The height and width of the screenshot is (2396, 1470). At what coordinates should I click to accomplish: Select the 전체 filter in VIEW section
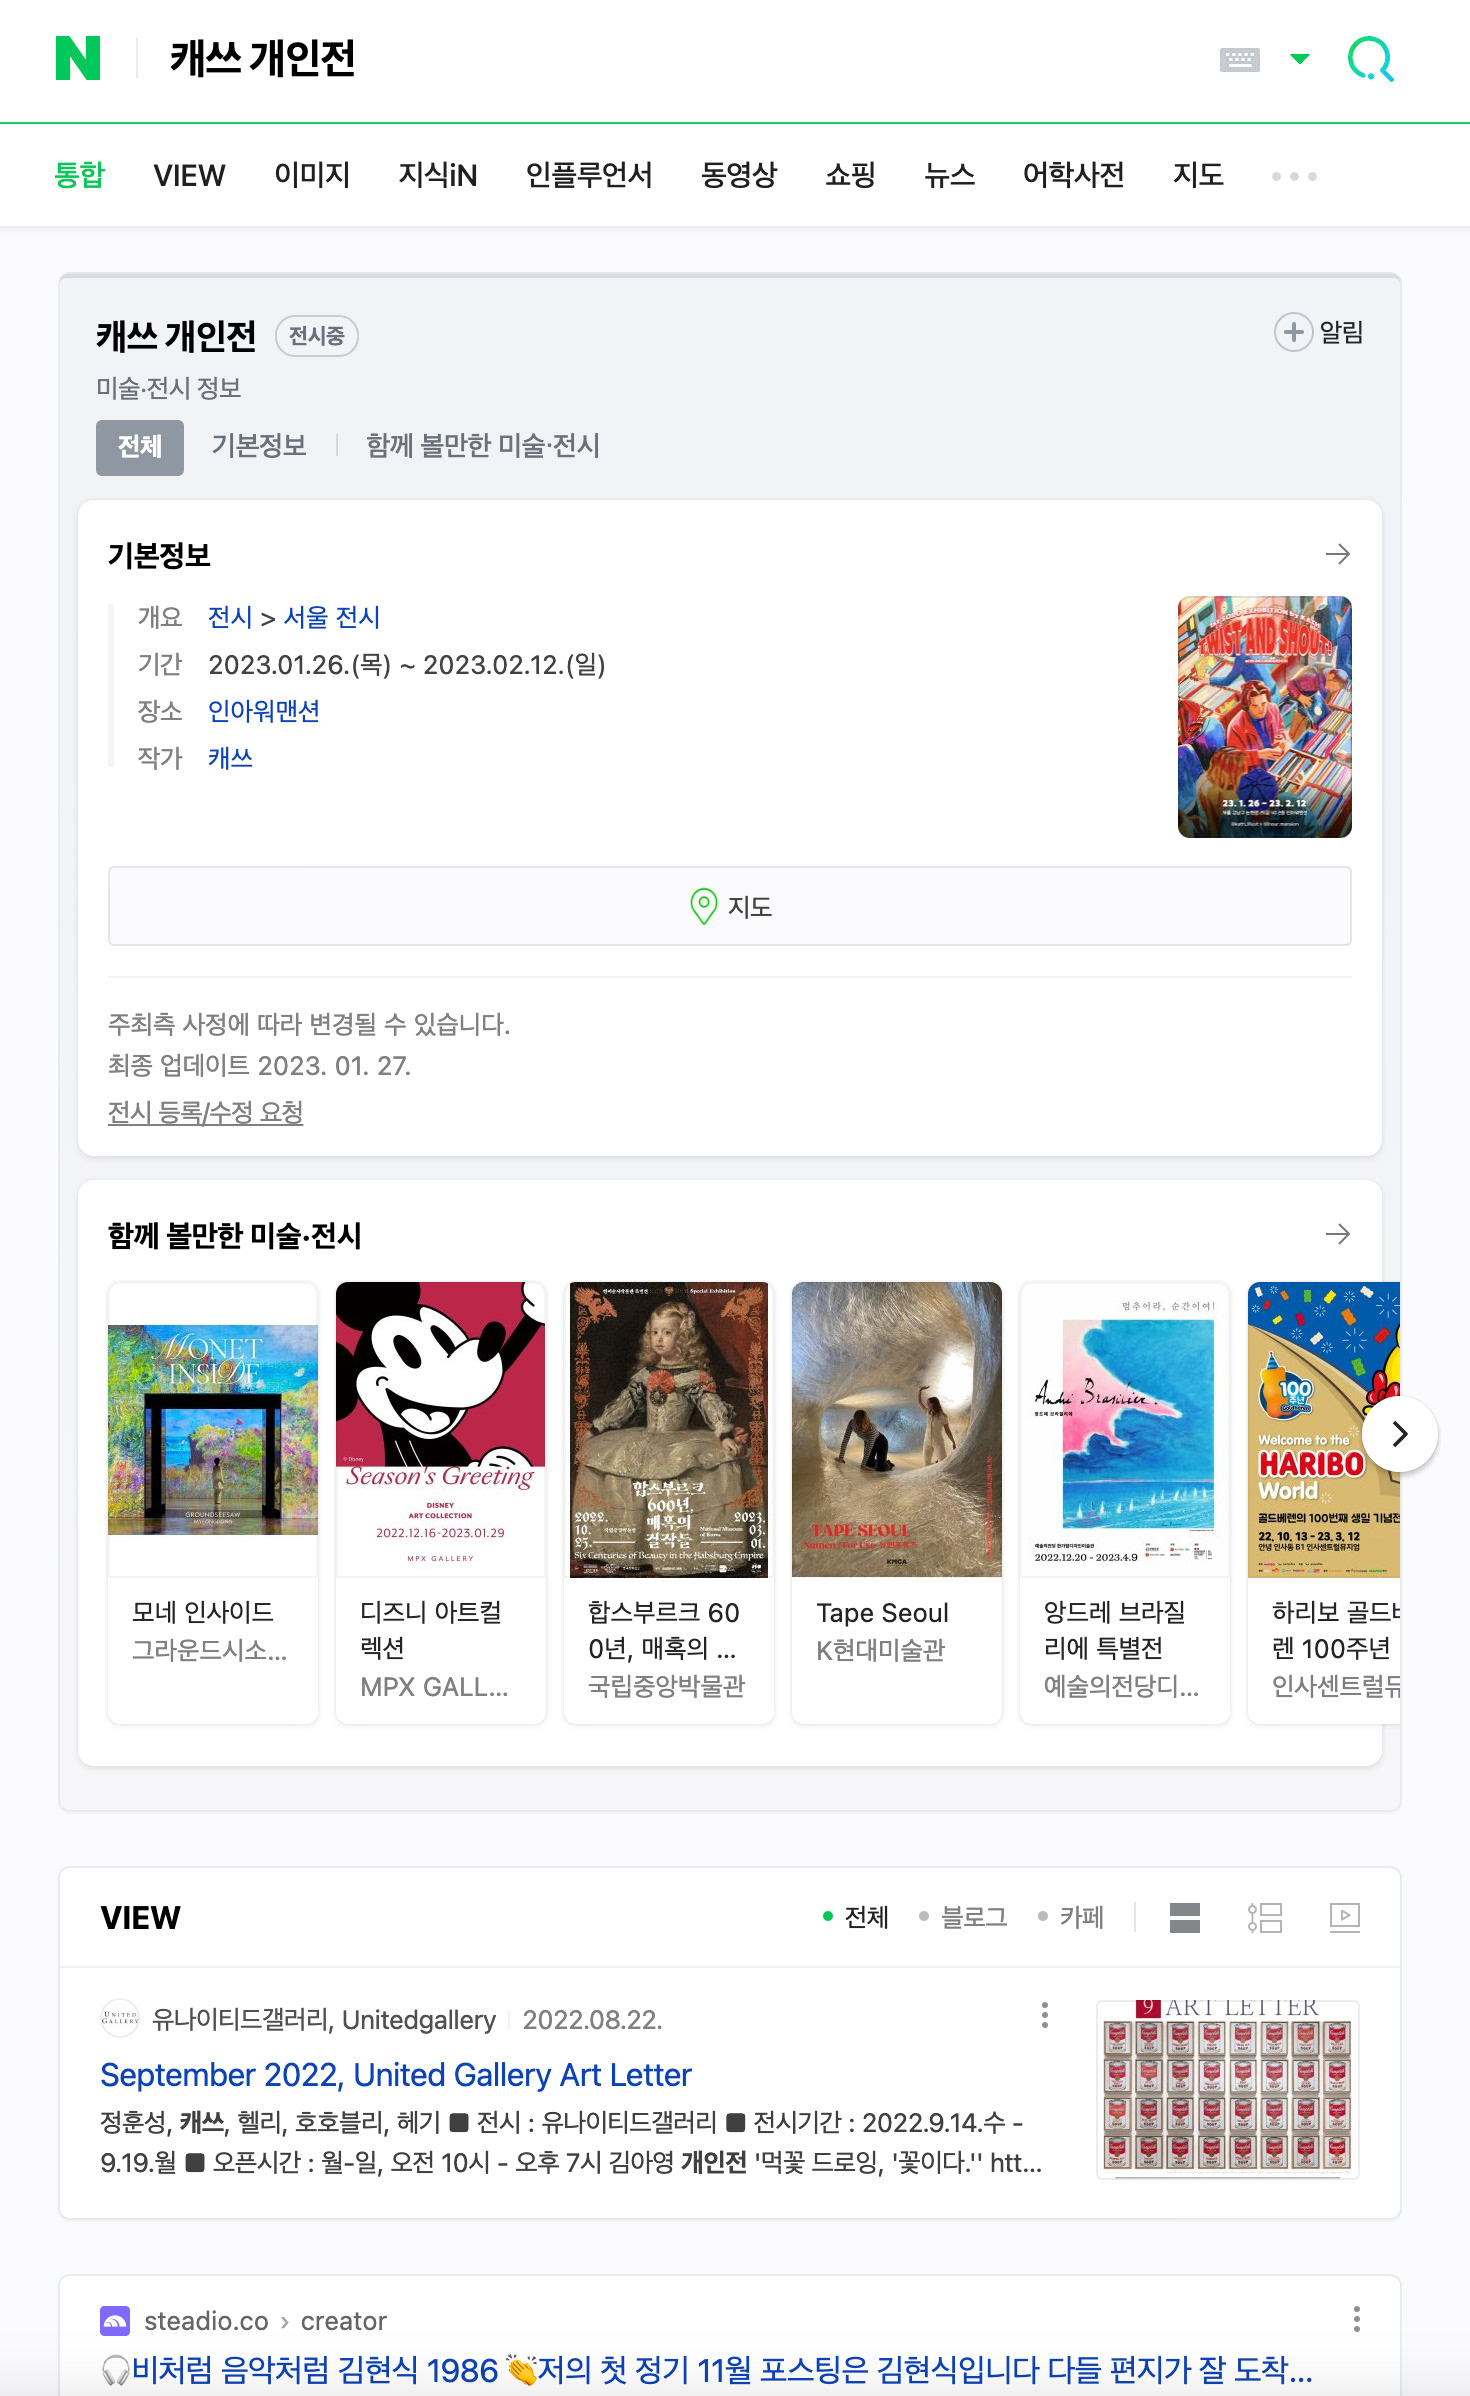[856, 1917]
